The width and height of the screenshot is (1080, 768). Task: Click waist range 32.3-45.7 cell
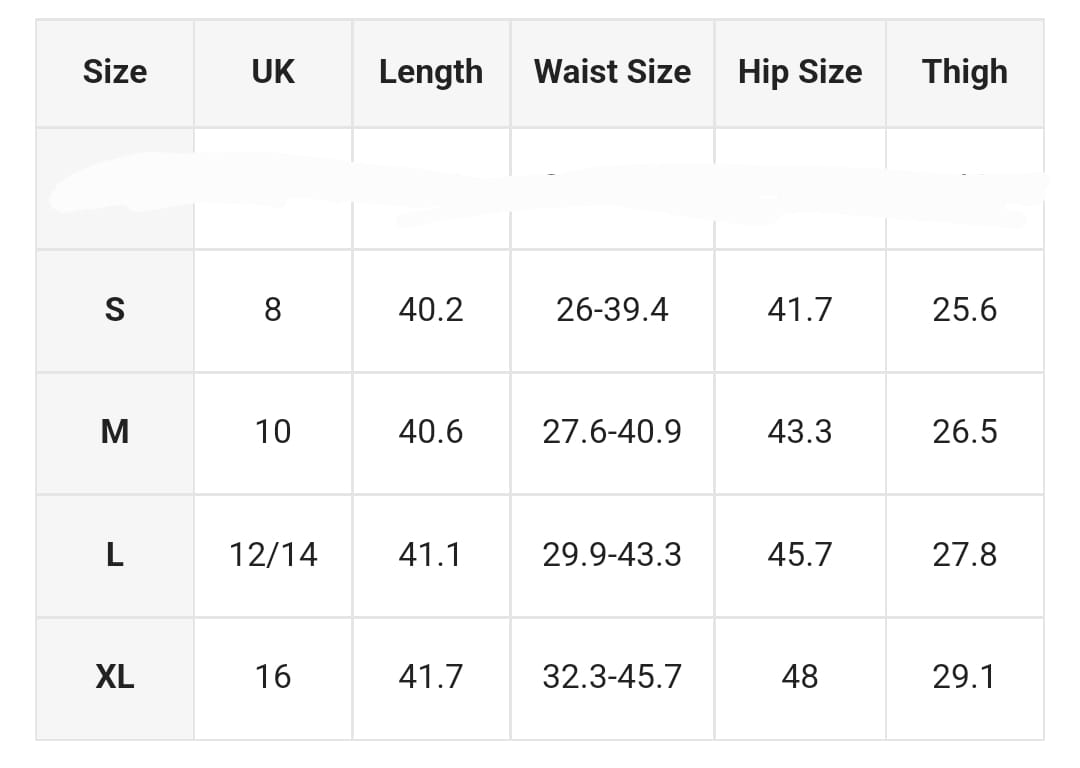(612, 678)
